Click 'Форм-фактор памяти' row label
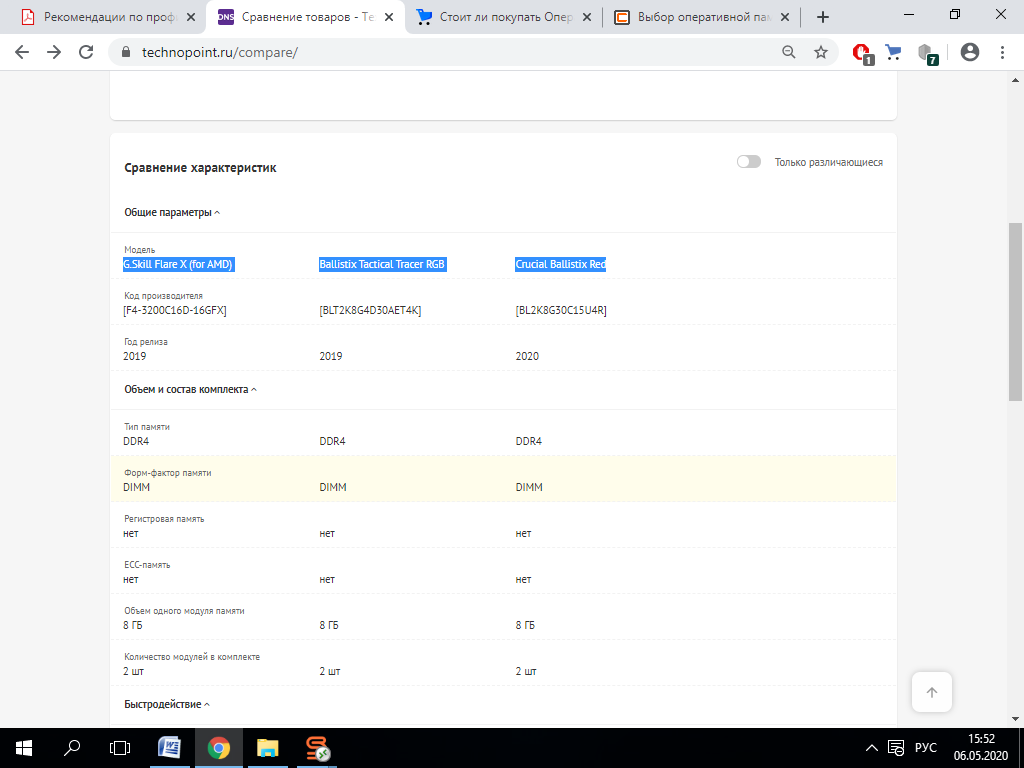This screenshot has width=1024, height=768. click(x=168, y=473)
